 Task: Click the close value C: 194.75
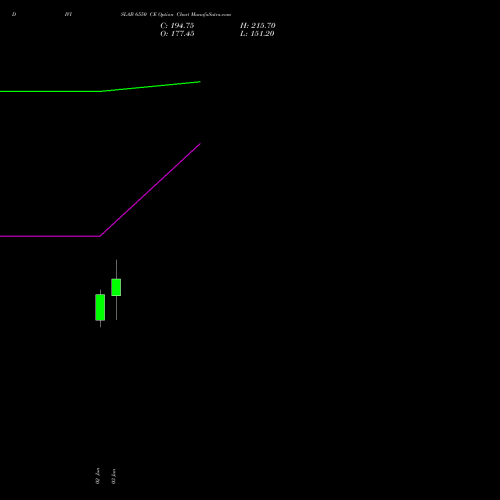coord(177,26)
